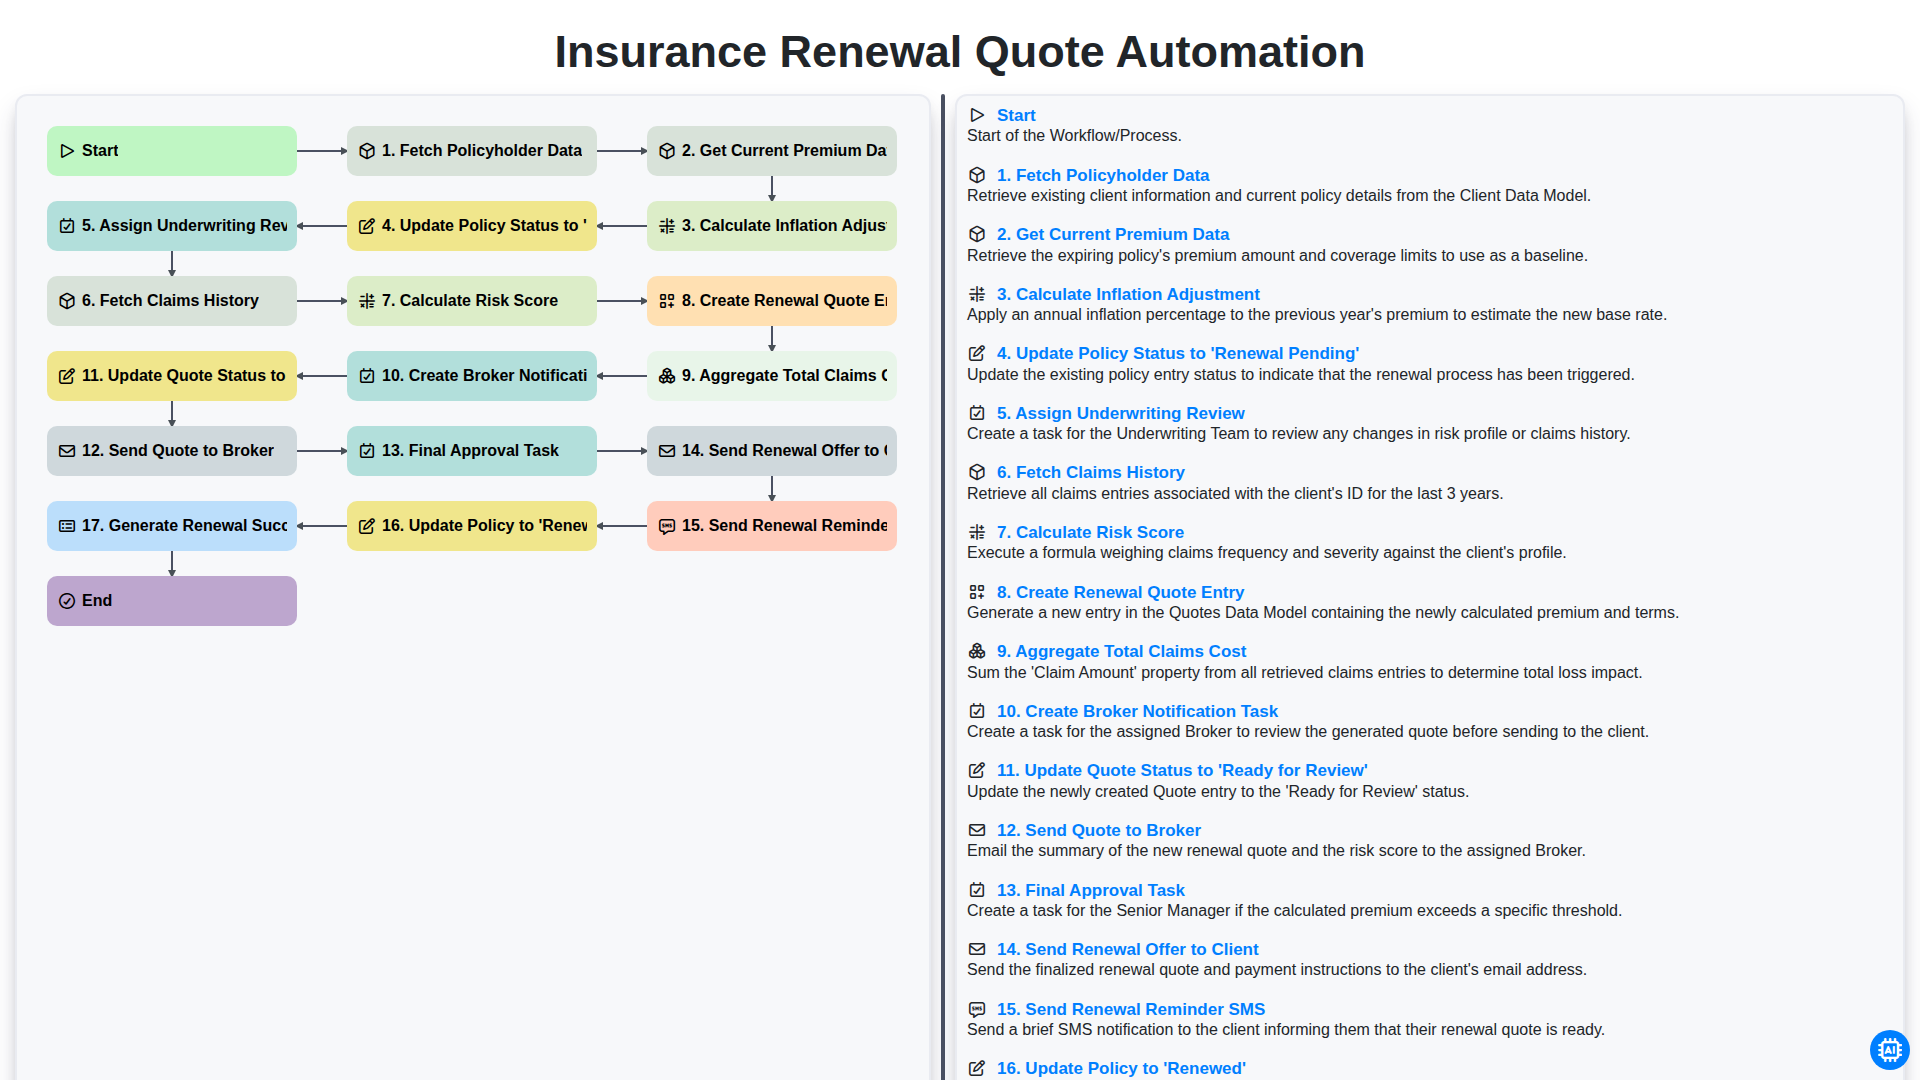Click the aggregate icon in Aggregate Total Claims node
Image resolution: width=1920 pixels, height=1080 pixels.
(667, 376)
